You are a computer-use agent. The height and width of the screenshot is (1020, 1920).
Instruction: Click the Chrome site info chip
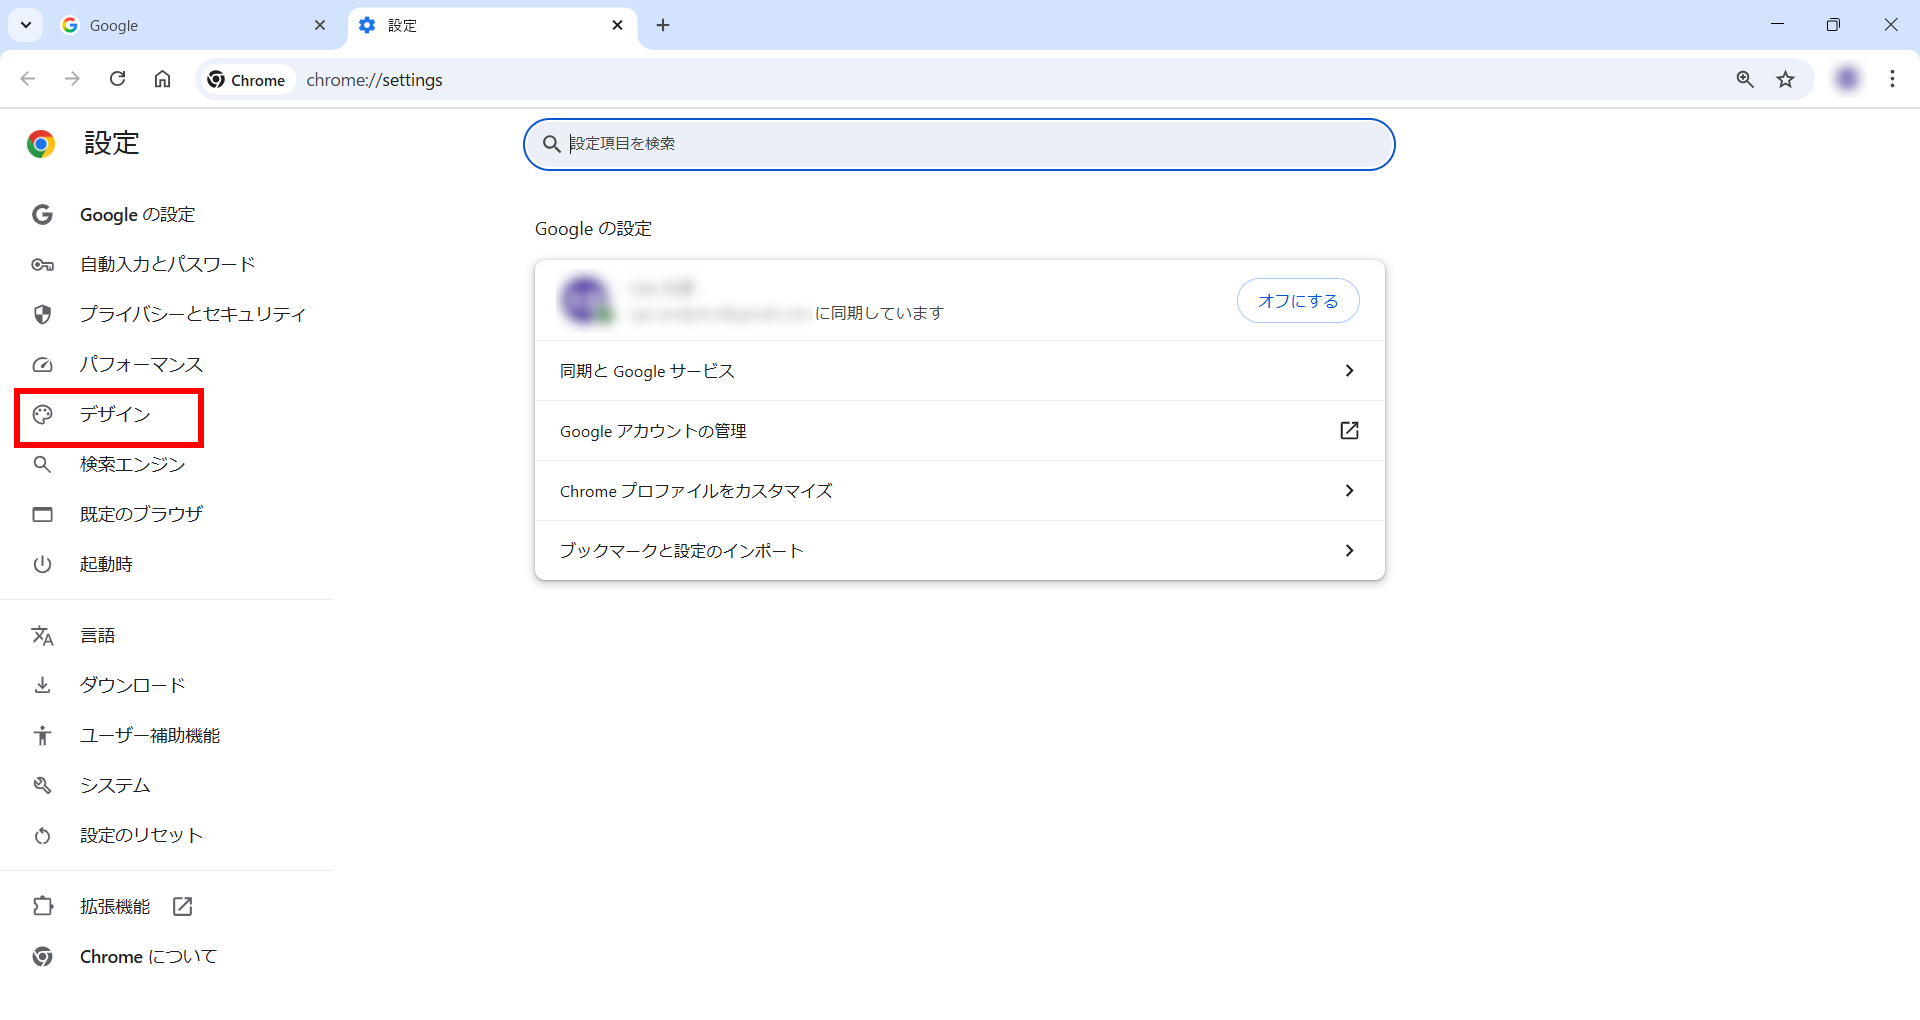[247, 80]
